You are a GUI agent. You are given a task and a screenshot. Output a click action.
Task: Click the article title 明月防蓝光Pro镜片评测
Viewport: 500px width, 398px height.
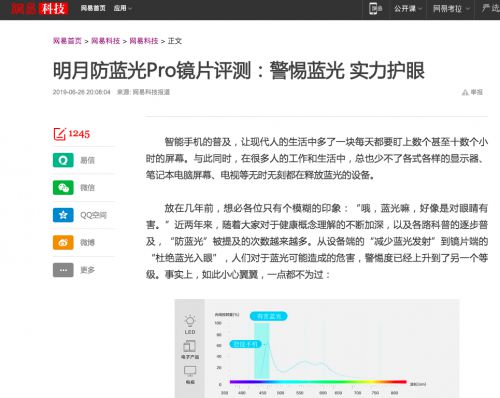point(239,71)
